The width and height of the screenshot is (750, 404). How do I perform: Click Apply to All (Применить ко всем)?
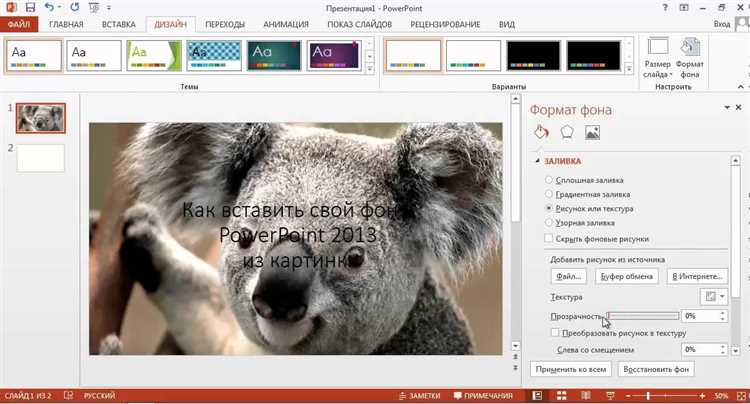pos(571,369)
